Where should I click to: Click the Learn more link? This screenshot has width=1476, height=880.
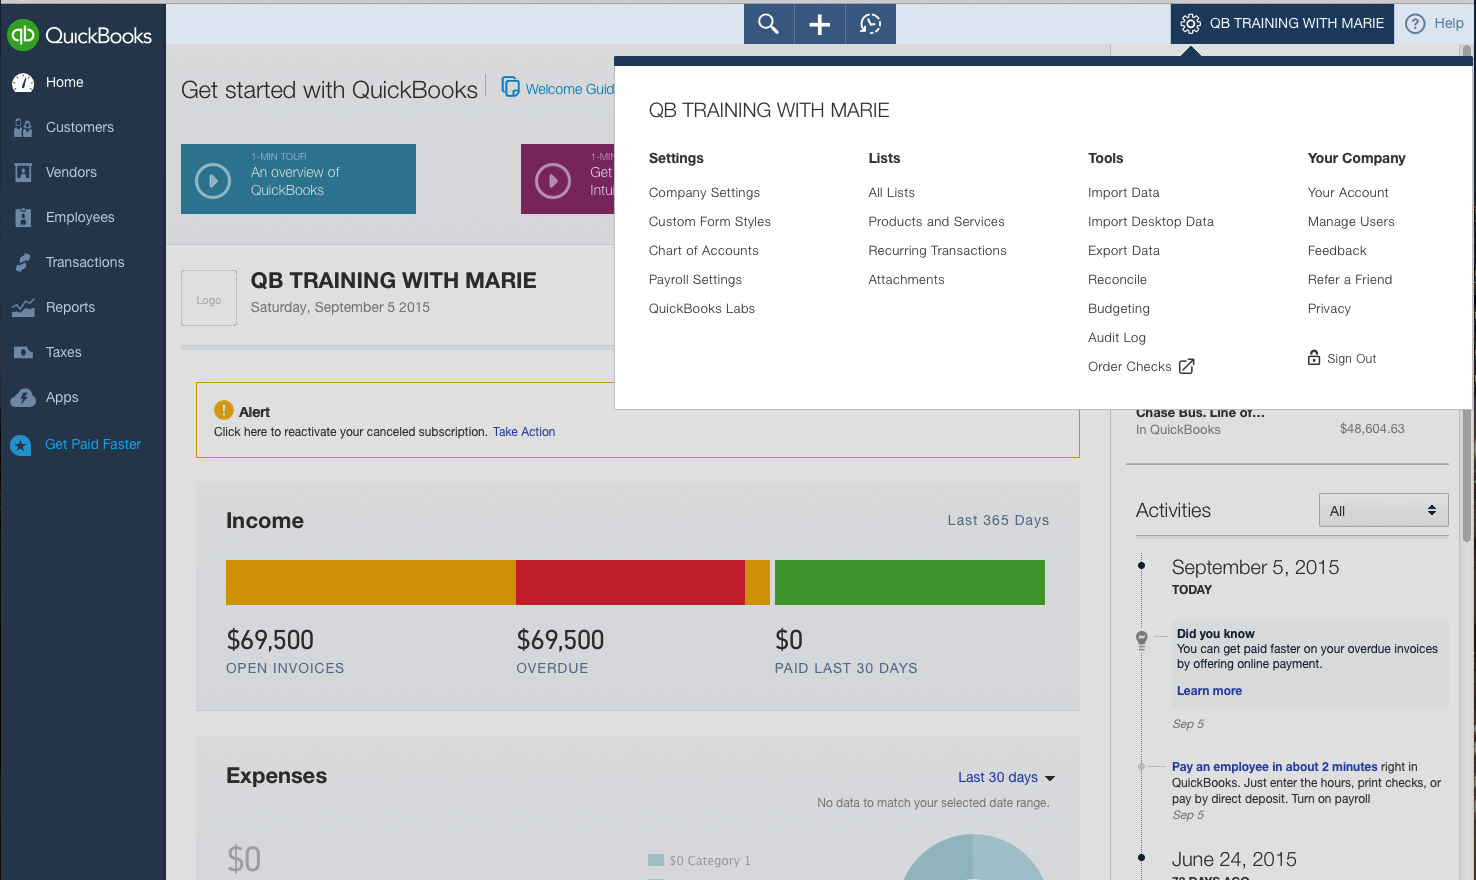coord(1209,691)
